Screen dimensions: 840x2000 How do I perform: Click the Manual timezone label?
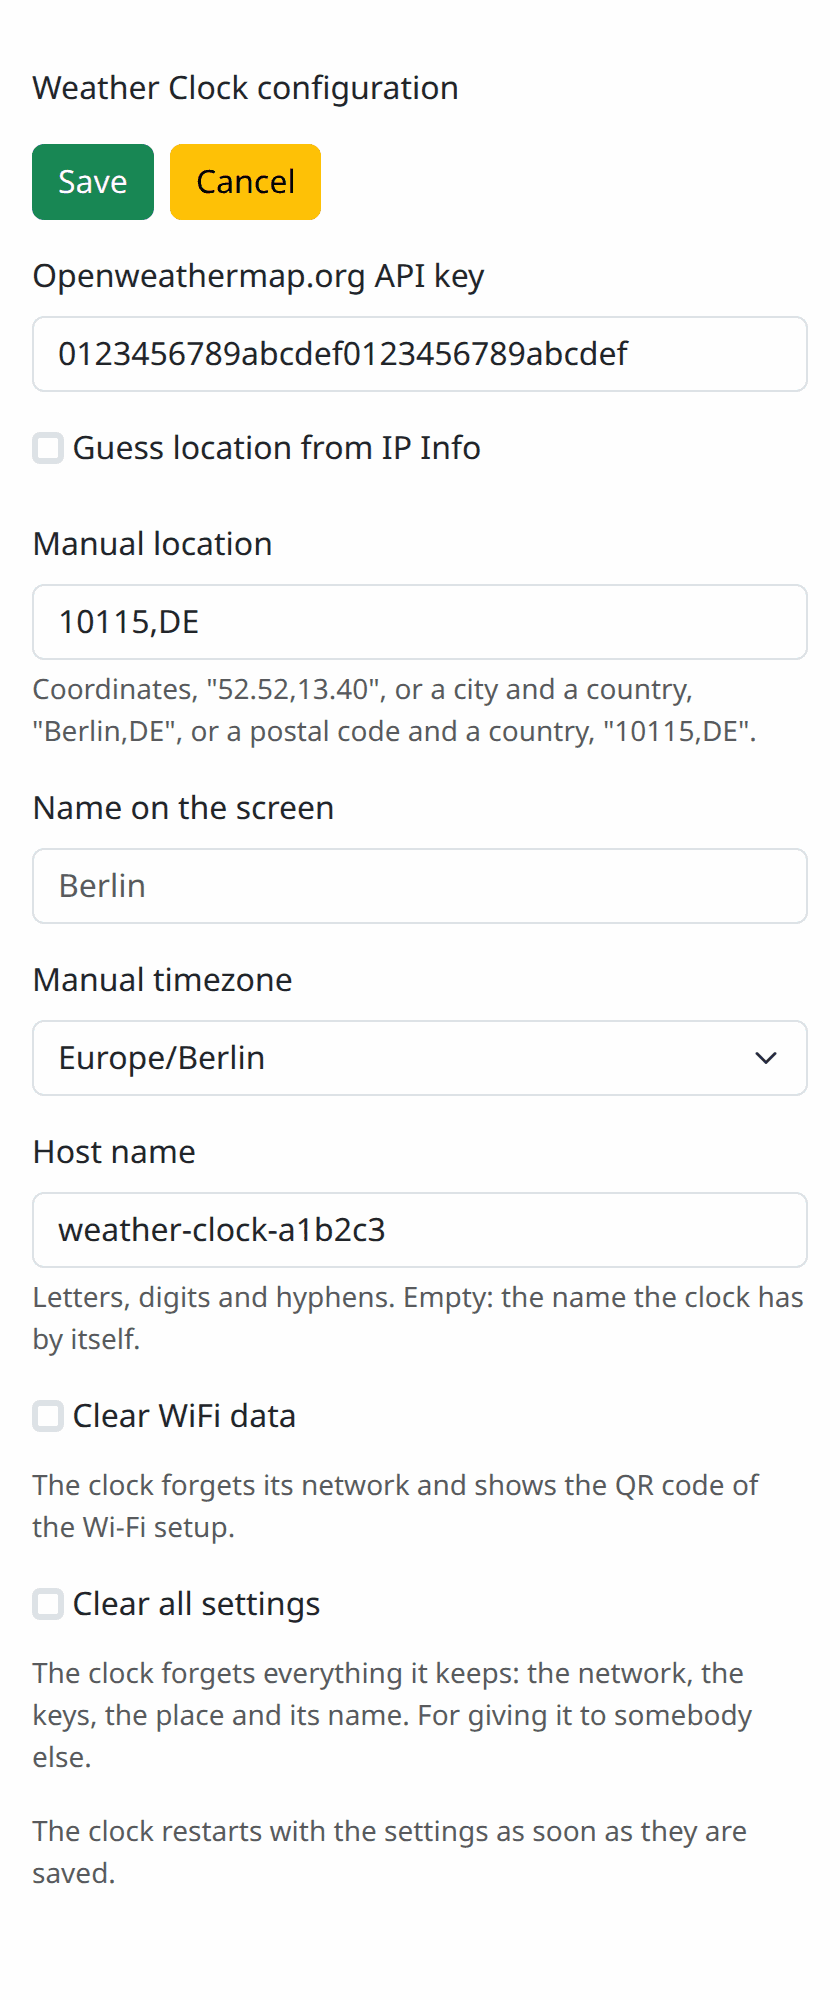pos(163,980)
